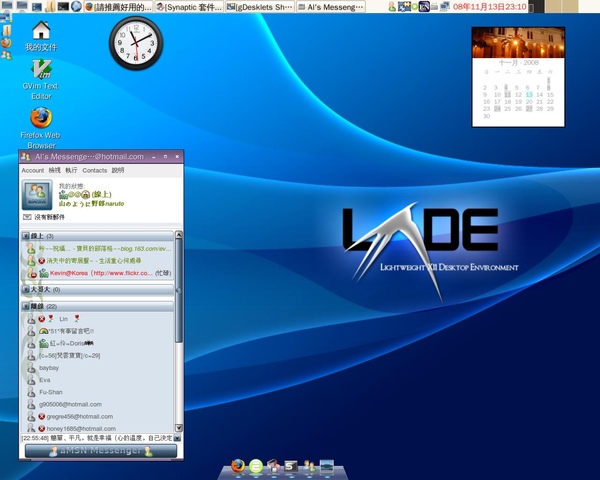Click the mail envelope icon near 沒有新郵件
Image resolution: width=600 pixels, height=480 pixels.
(x=27, y=217)
